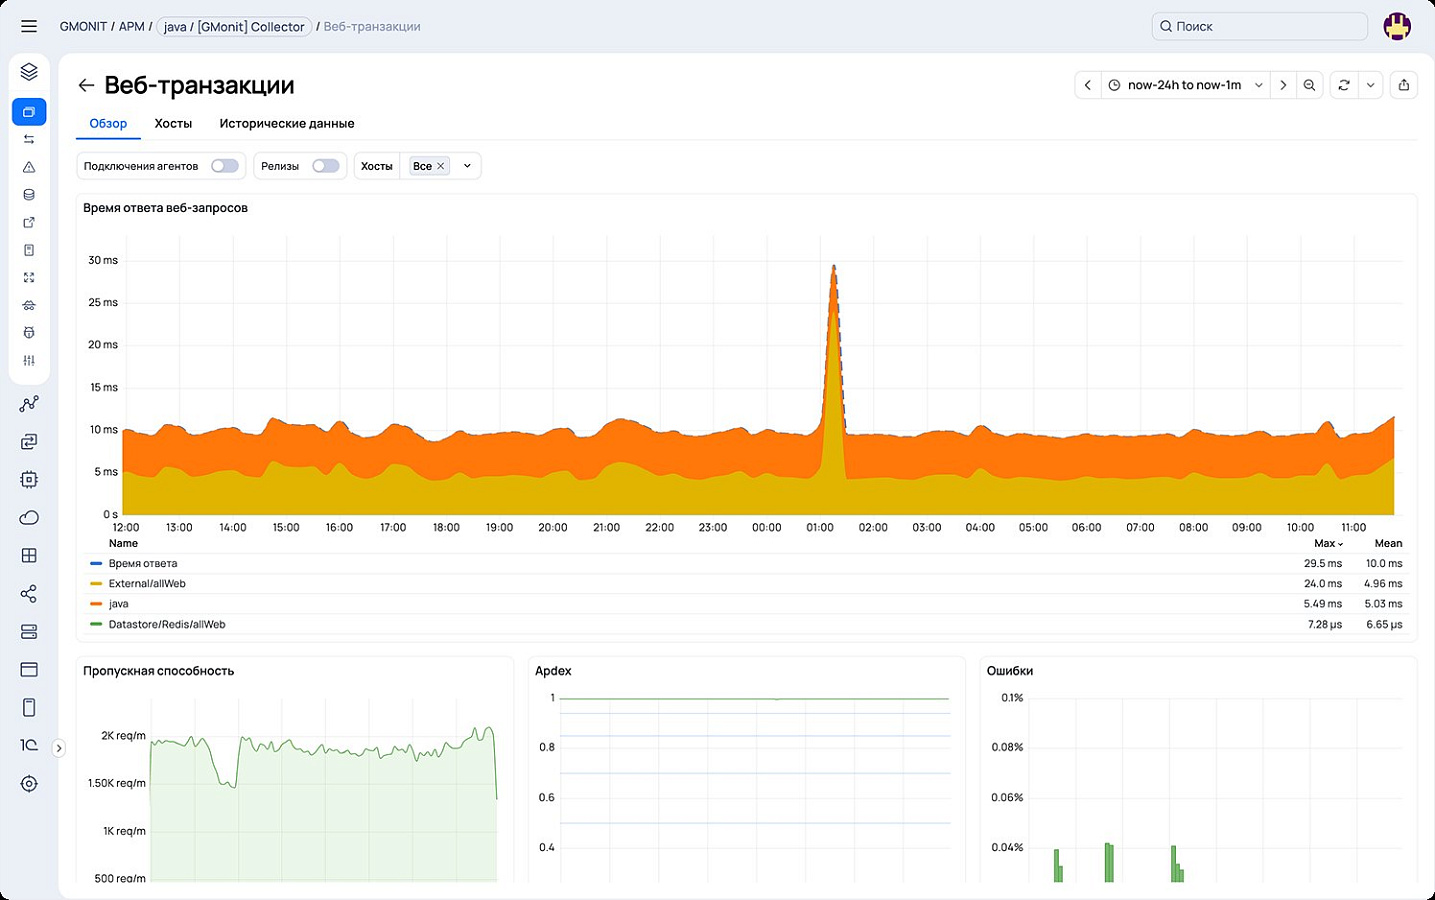Open the now-24h to now-1m time range dropdown
Image resolution: width=1435 pixels, height=900 pixels.
click(1185, 85)
